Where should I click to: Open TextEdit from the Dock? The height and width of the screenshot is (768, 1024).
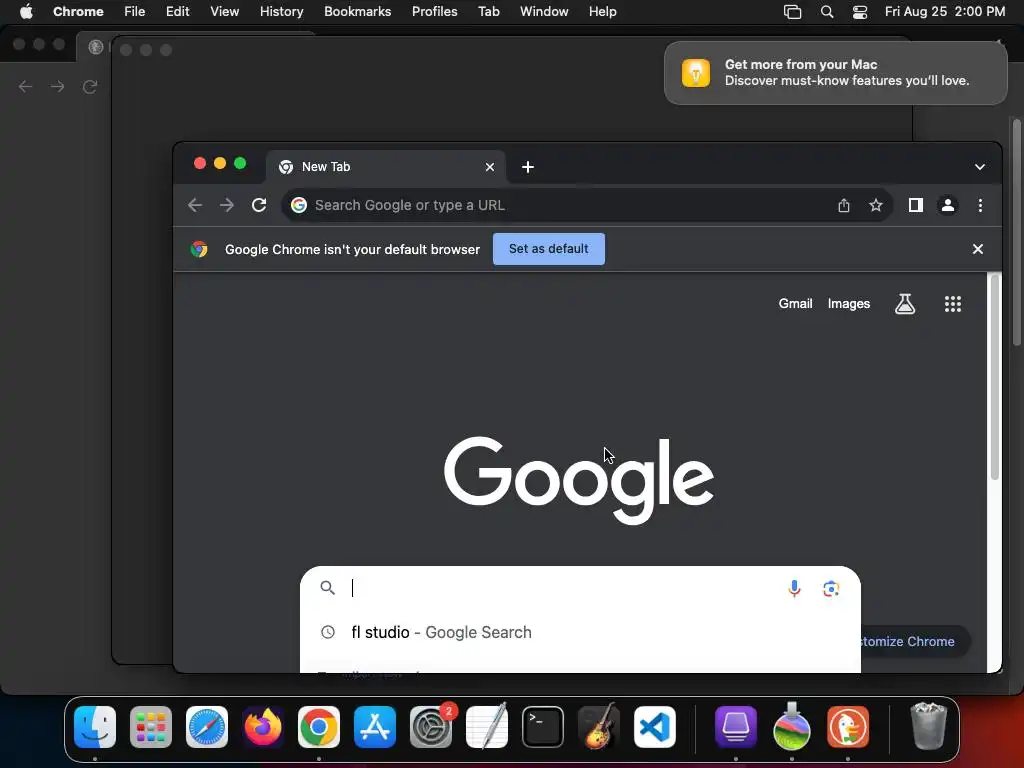[x=487, y=726]
